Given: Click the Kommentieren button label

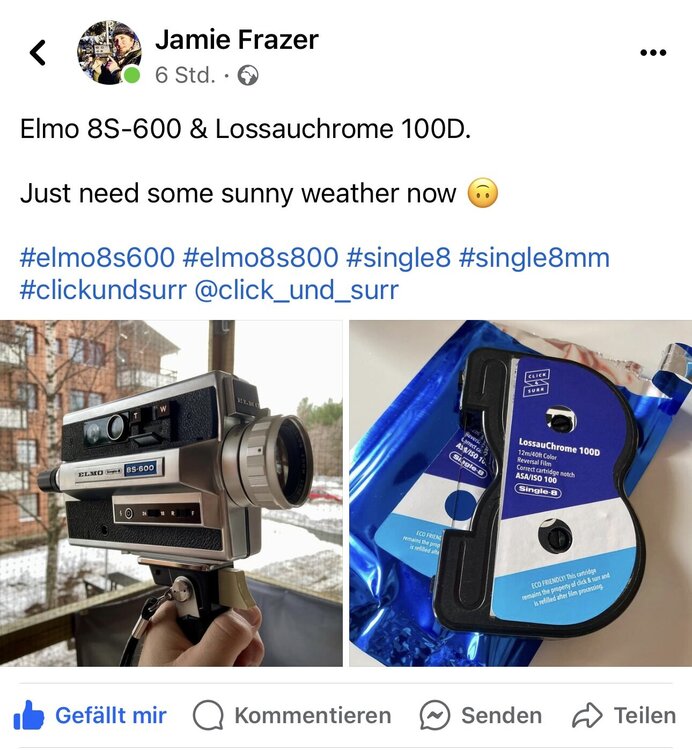Looking at the screenshot, I should 313,716.
